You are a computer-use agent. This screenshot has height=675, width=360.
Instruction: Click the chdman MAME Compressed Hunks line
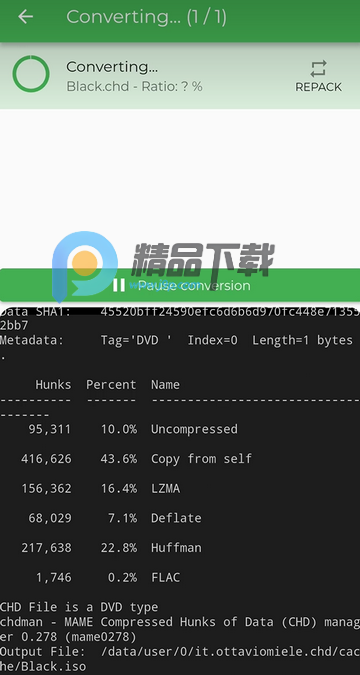(x=180, y=629)
